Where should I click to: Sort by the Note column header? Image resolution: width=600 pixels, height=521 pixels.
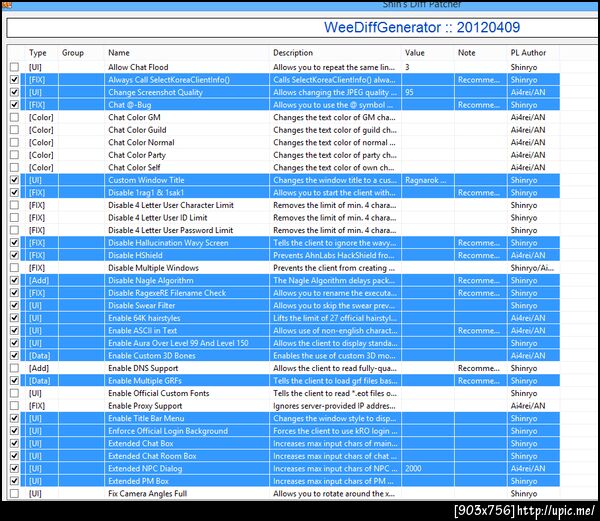[x=466, y=53]
